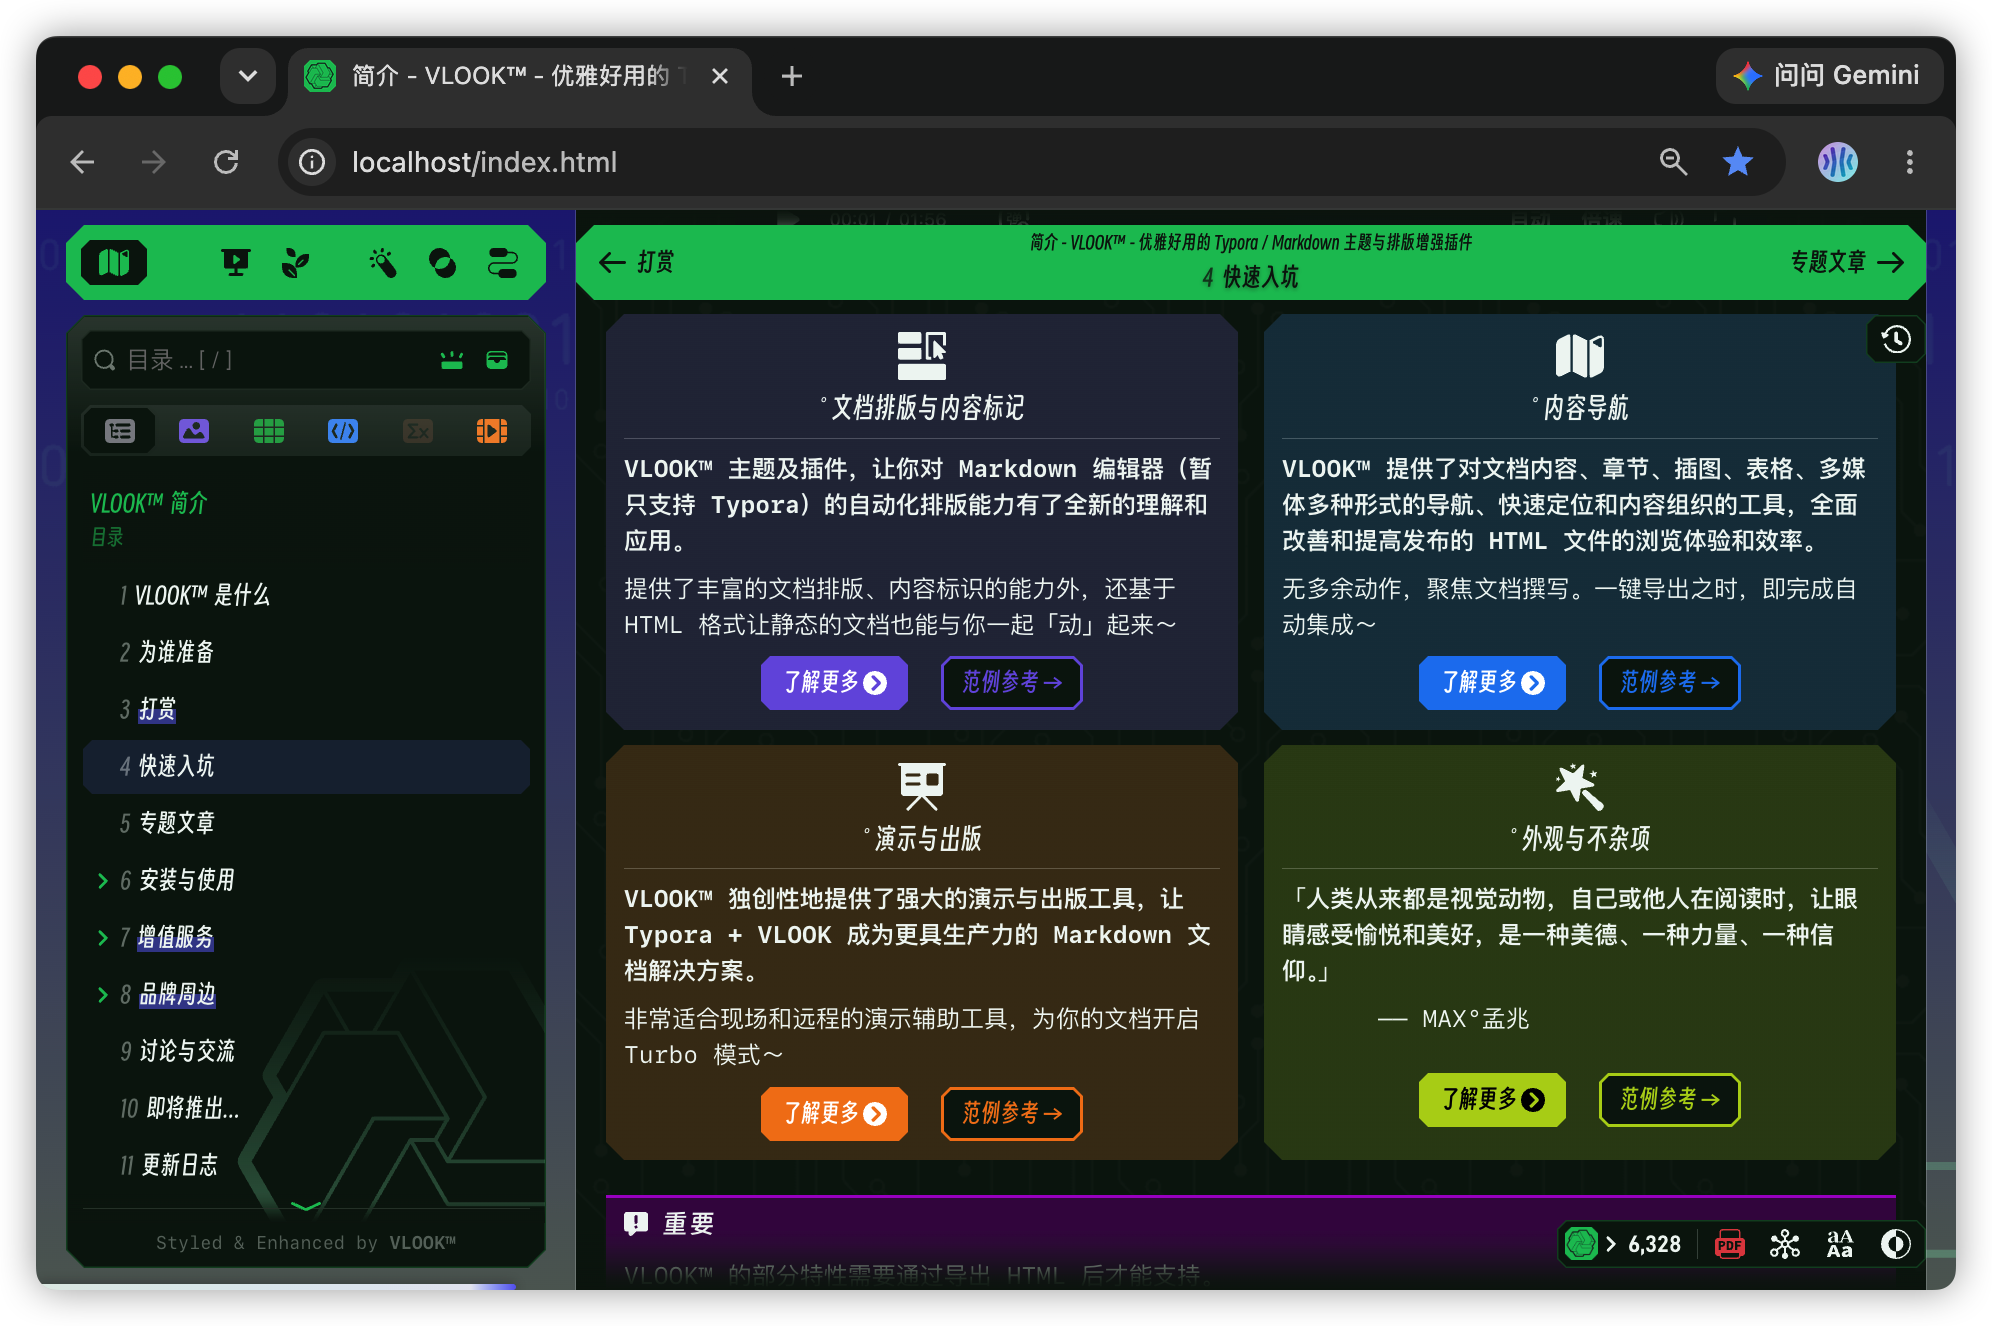This screenshot has width=1992, height=1326.
Task: Reload the page with refresh icon
Action: (x=227, y=162)
